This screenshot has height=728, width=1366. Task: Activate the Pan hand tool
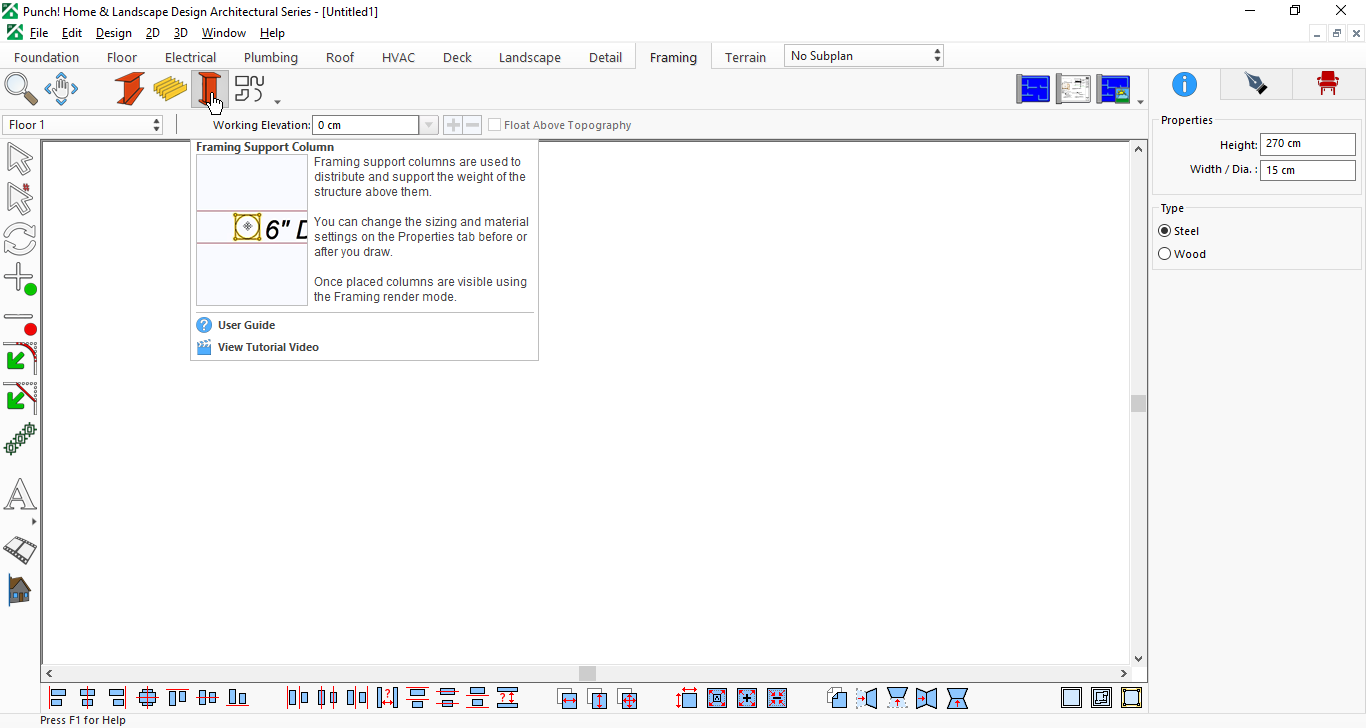pos(61,89)
